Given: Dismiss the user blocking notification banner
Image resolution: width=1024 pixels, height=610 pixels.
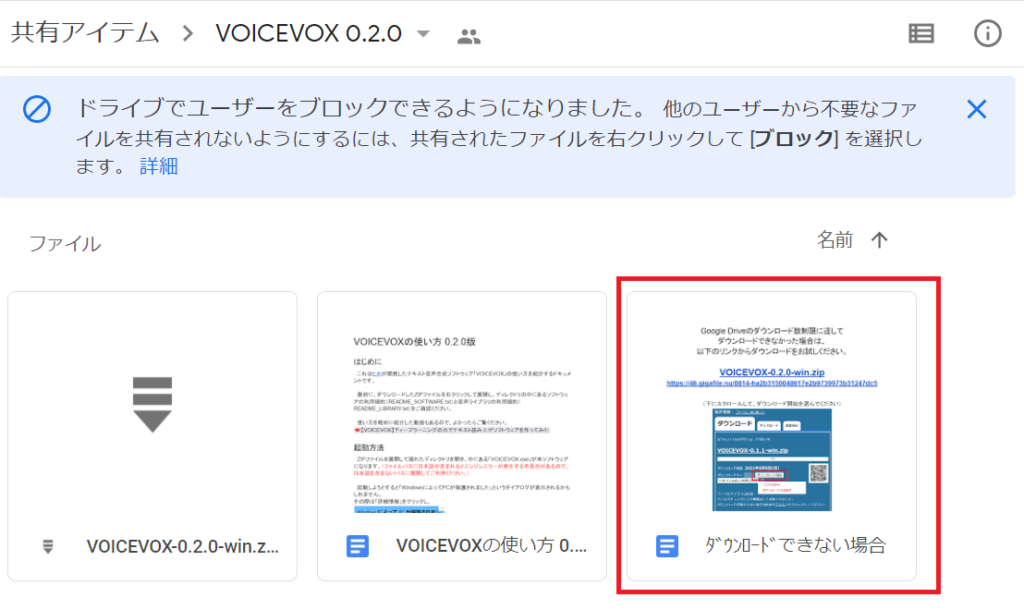Looking at the screenshot, I should pos(976,110).
